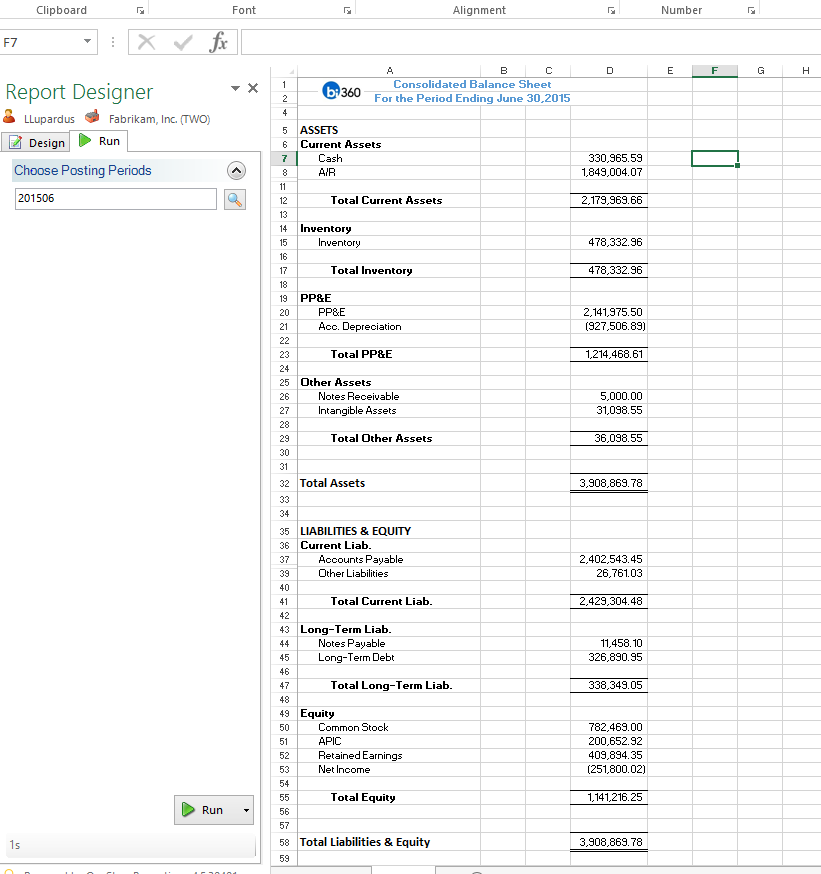Select column A header

(389, 71)
